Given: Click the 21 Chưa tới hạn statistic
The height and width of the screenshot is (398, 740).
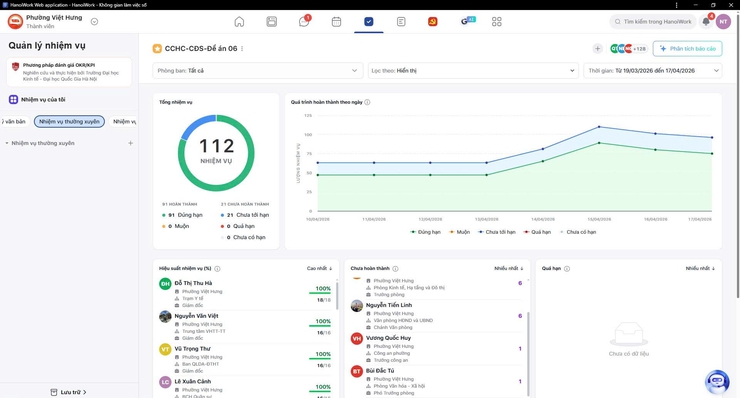Looking at the screenshot, I should (245, 215).
